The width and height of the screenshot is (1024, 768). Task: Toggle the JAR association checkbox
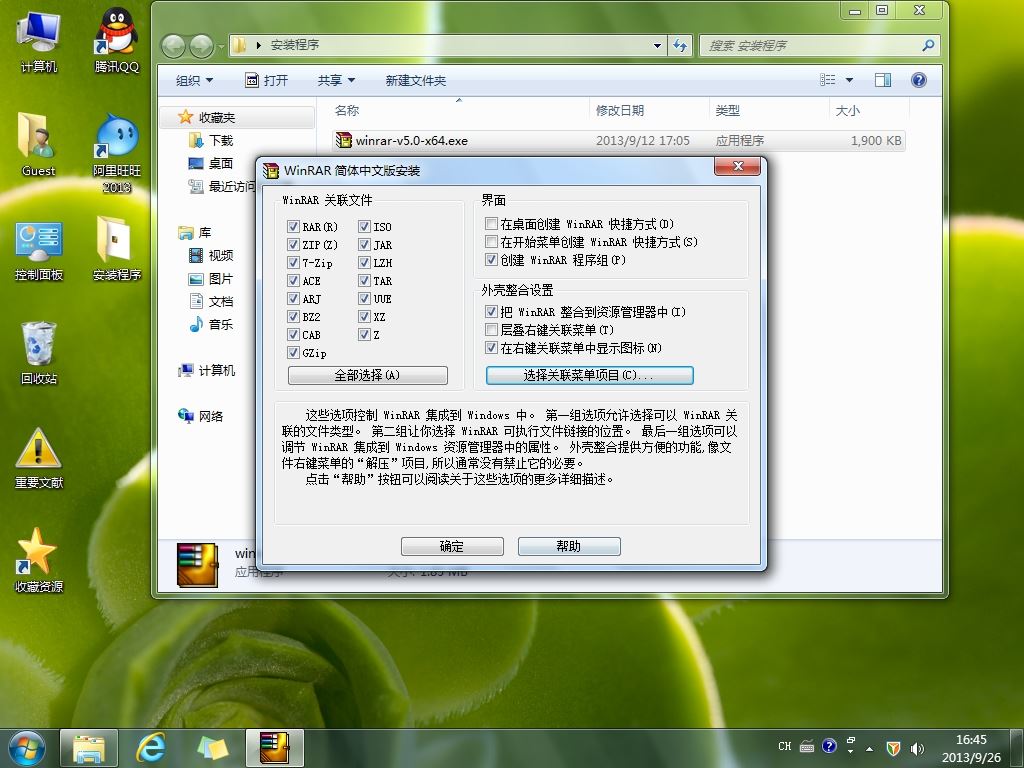click(364, 244)
